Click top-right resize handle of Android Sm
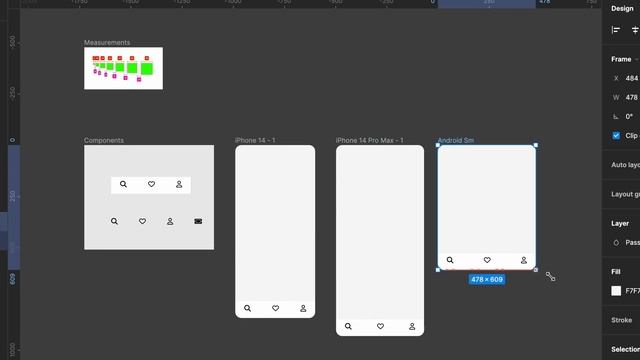 pos(536,145)
